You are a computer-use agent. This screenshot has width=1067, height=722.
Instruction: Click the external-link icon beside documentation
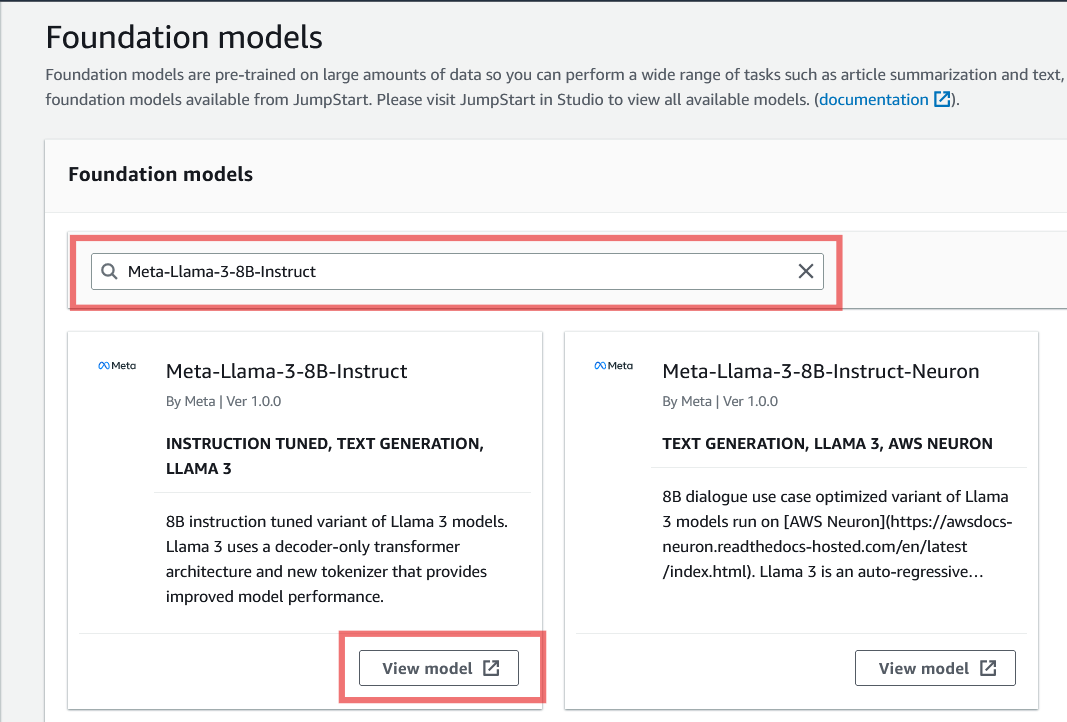[942, 100]
